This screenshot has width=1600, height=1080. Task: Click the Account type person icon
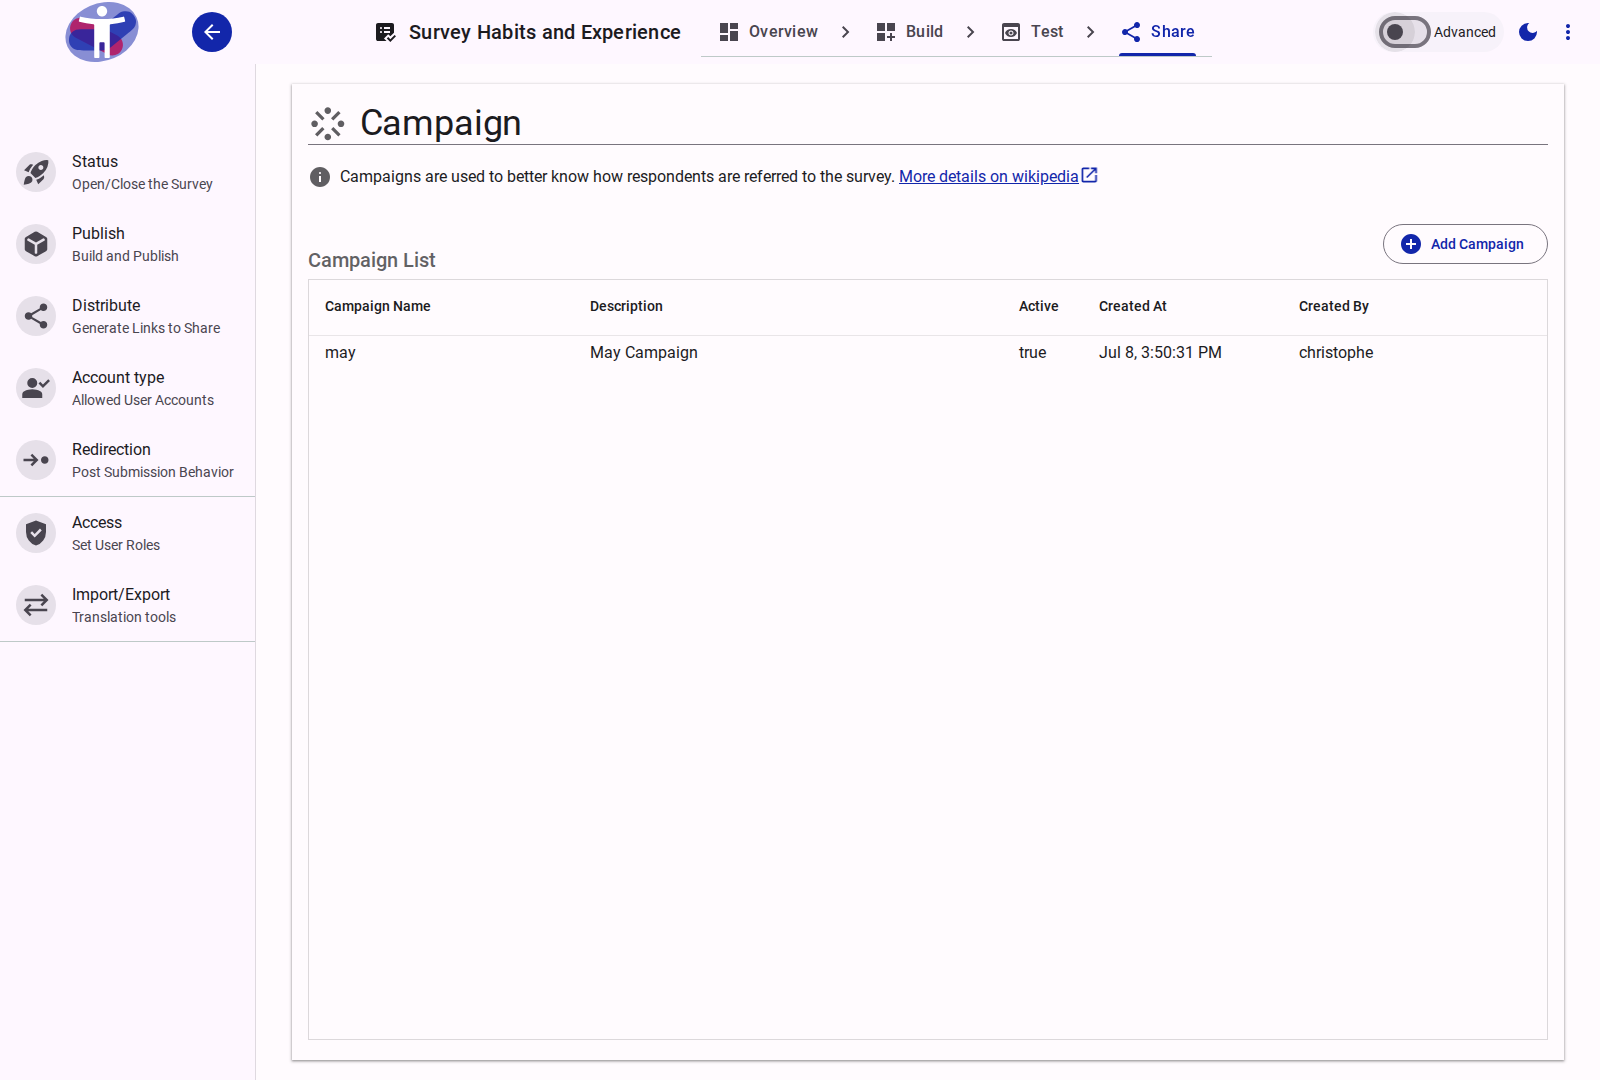(36, 388)
